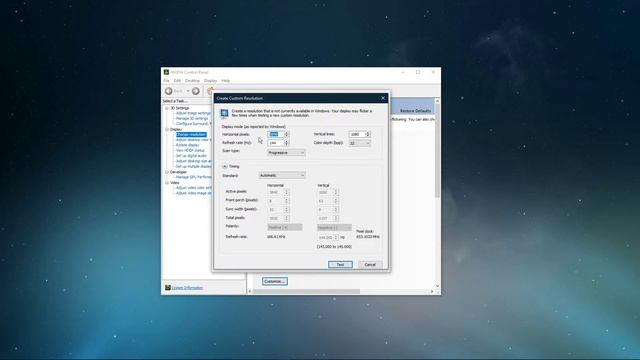Open the horizontal Polarity dropdown
This screenshot has height=360, width=640.
(285, 227)
